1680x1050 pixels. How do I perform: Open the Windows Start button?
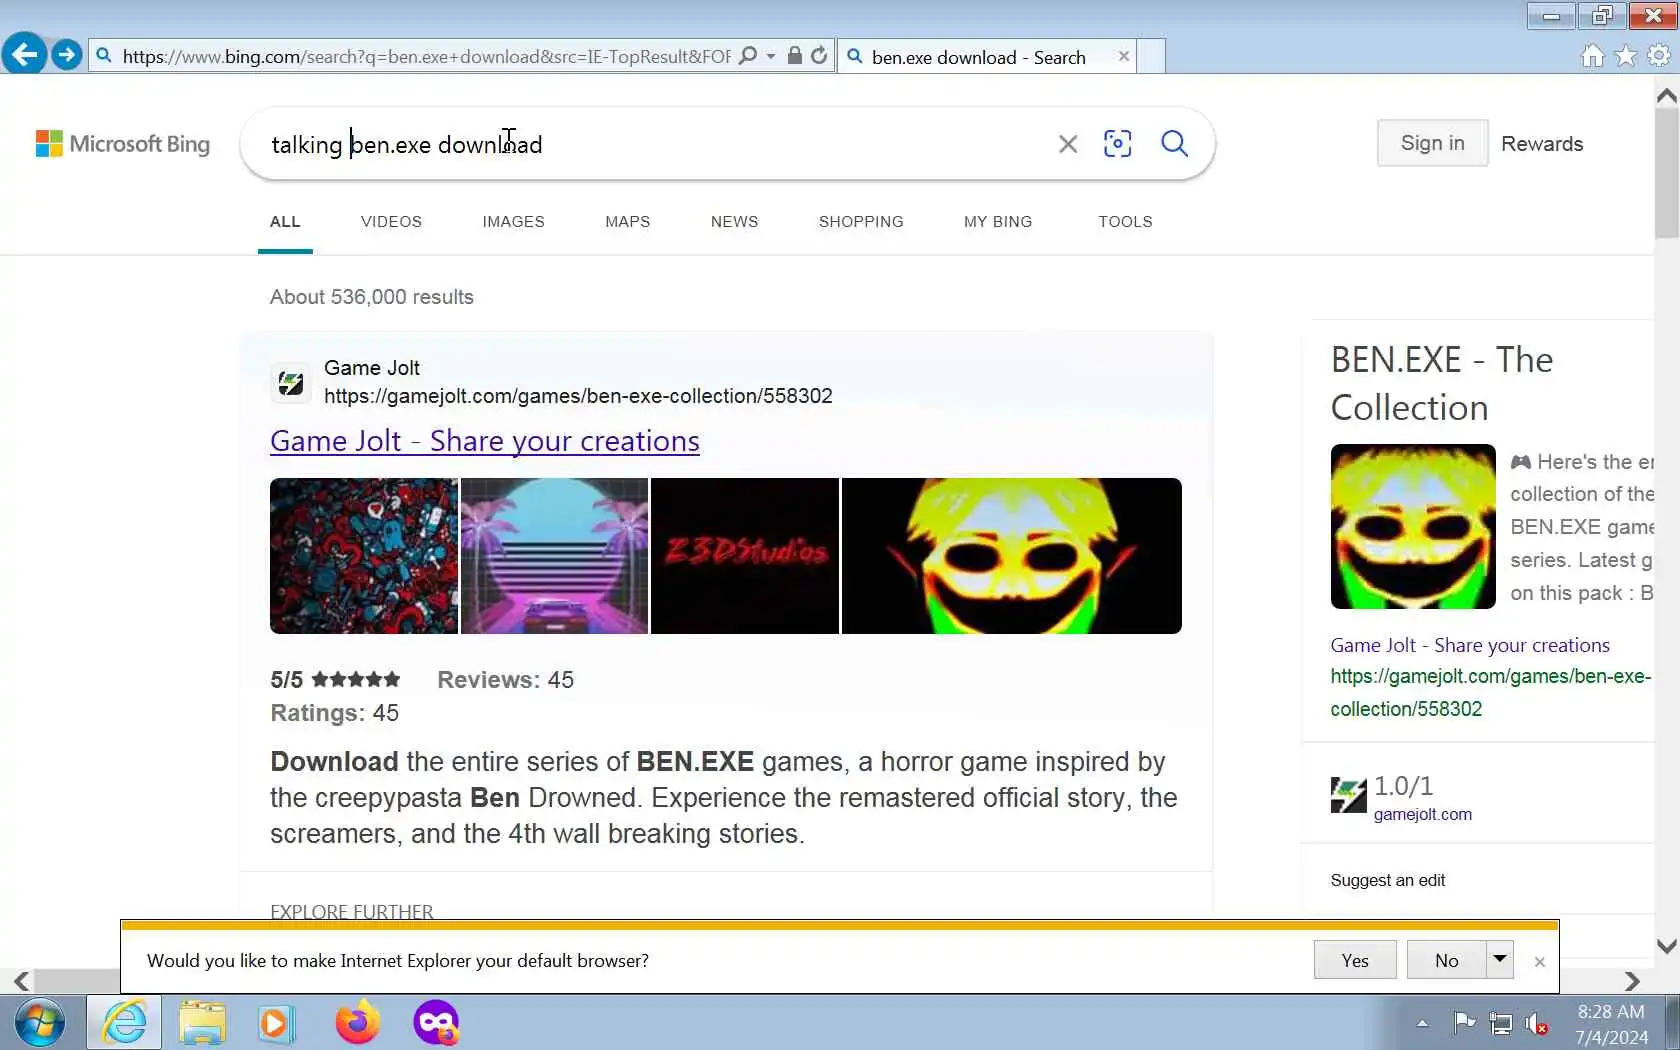40,1023
